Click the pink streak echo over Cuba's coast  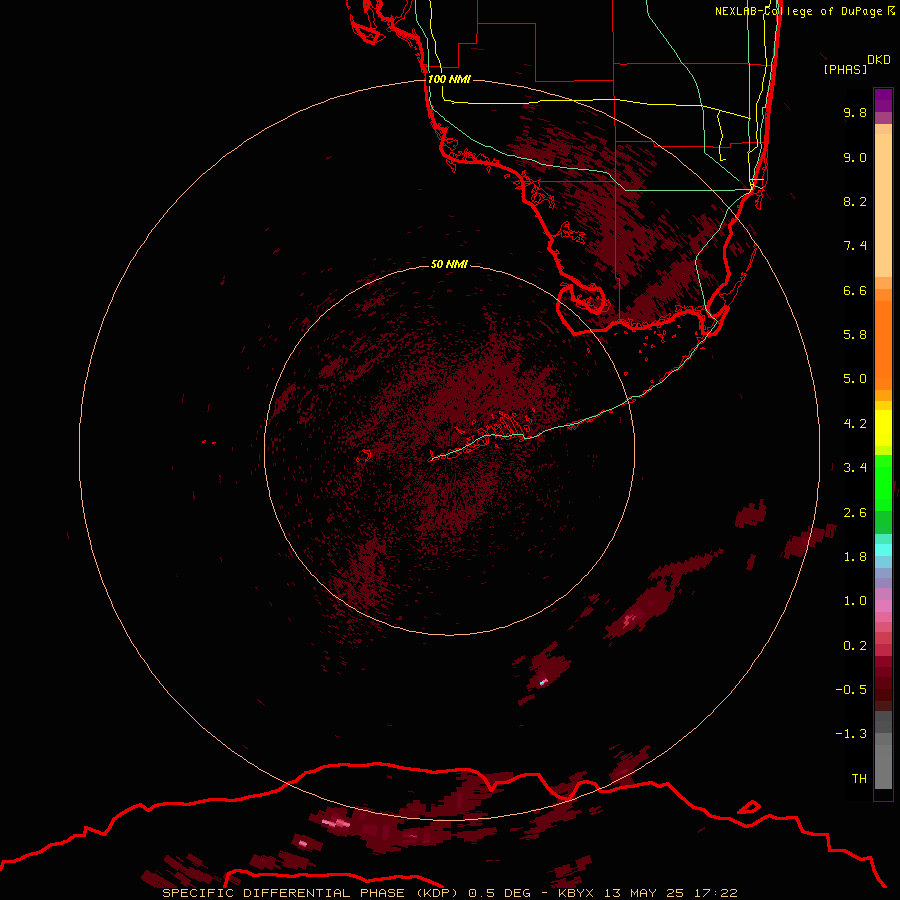point(336,823)
